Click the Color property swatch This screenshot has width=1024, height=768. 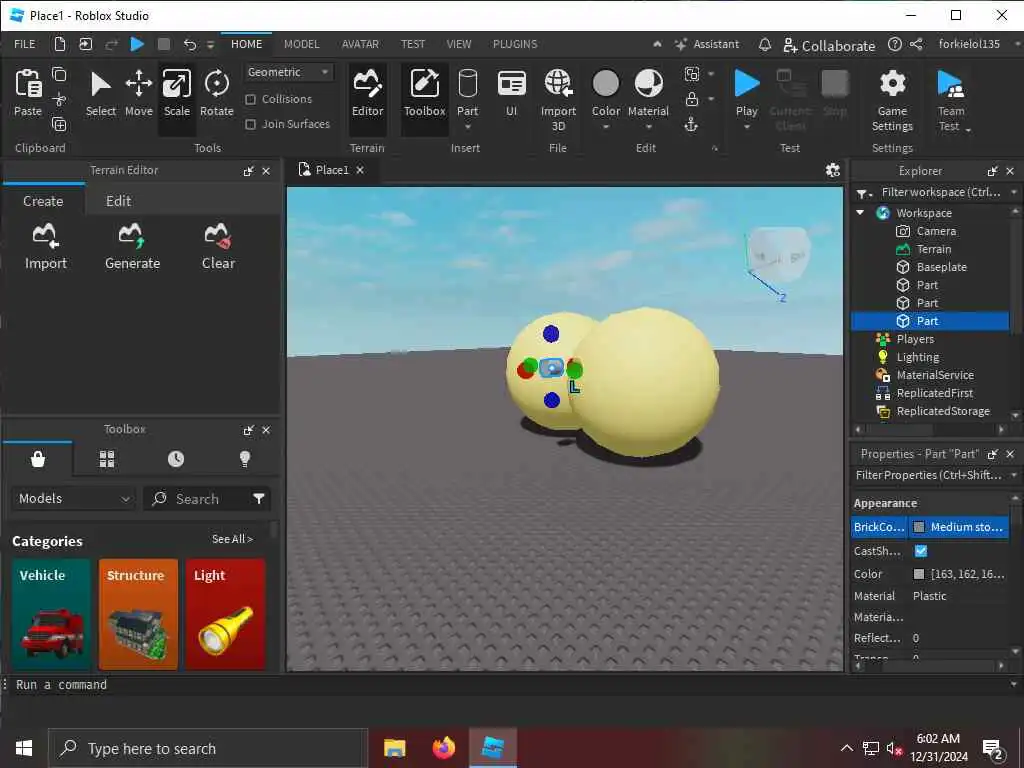(x=919, y=574)
